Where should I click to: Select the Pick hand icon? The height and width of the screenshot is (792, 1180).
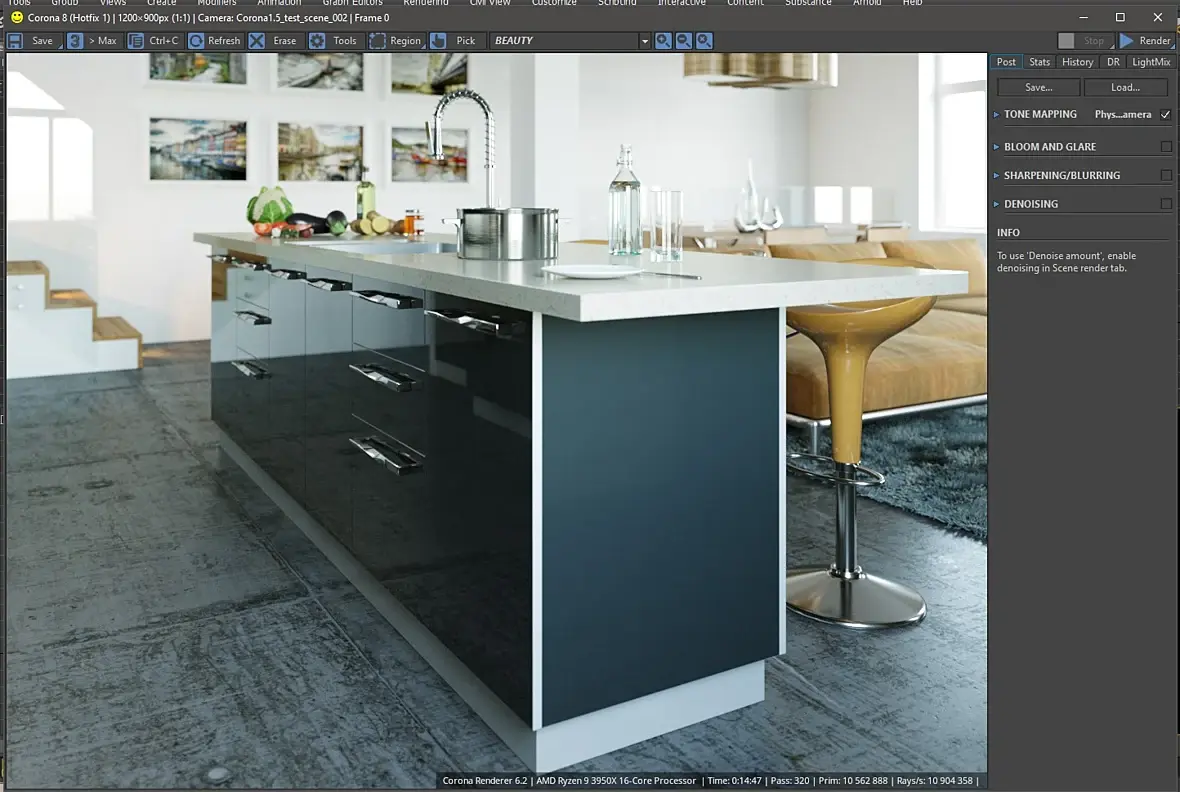tap(438, 41)
